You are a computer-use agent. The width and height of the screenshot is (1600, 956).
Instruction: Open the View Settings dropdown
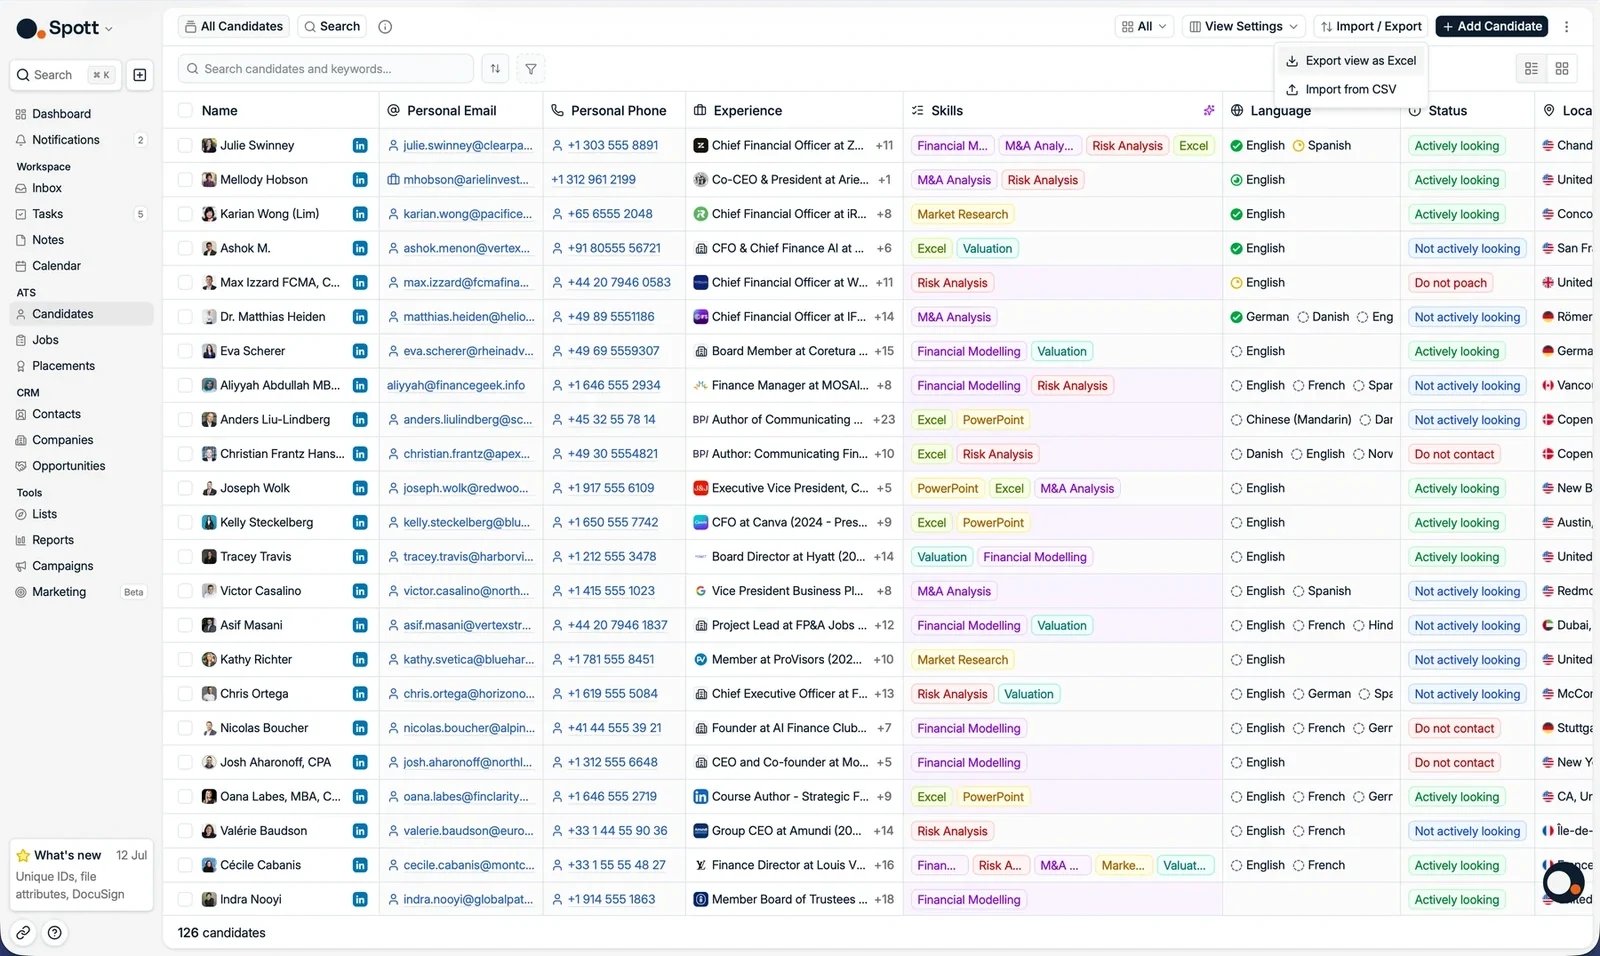pyautogui.click(x=1243, y=27)
